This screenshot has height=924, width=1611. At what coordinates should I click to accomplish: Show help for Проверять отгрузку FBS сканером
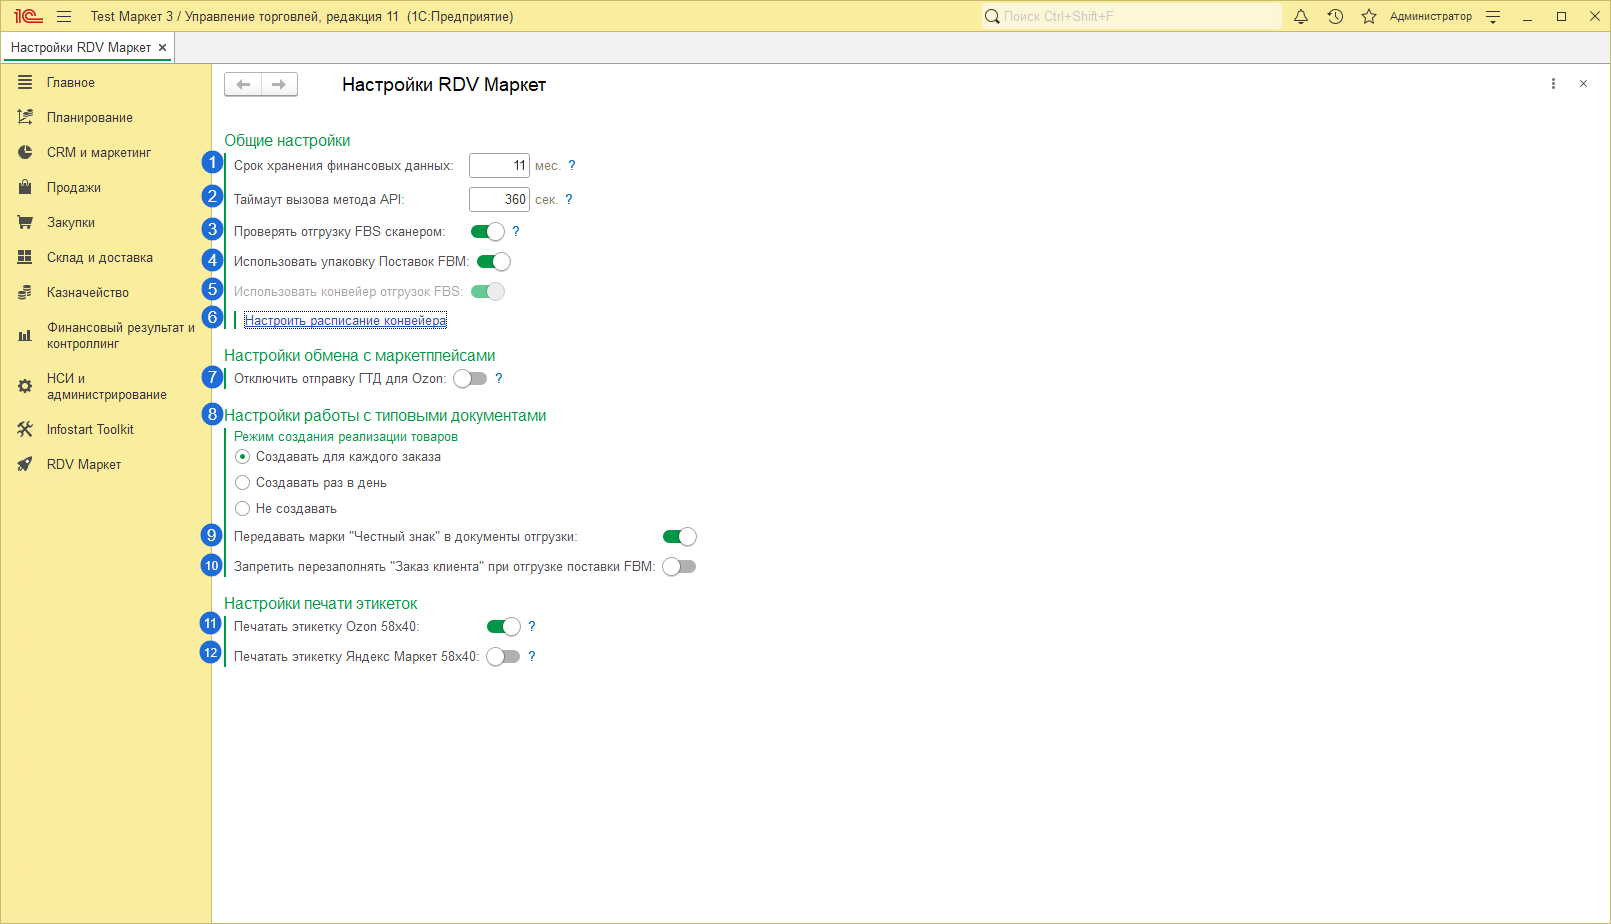516,231
